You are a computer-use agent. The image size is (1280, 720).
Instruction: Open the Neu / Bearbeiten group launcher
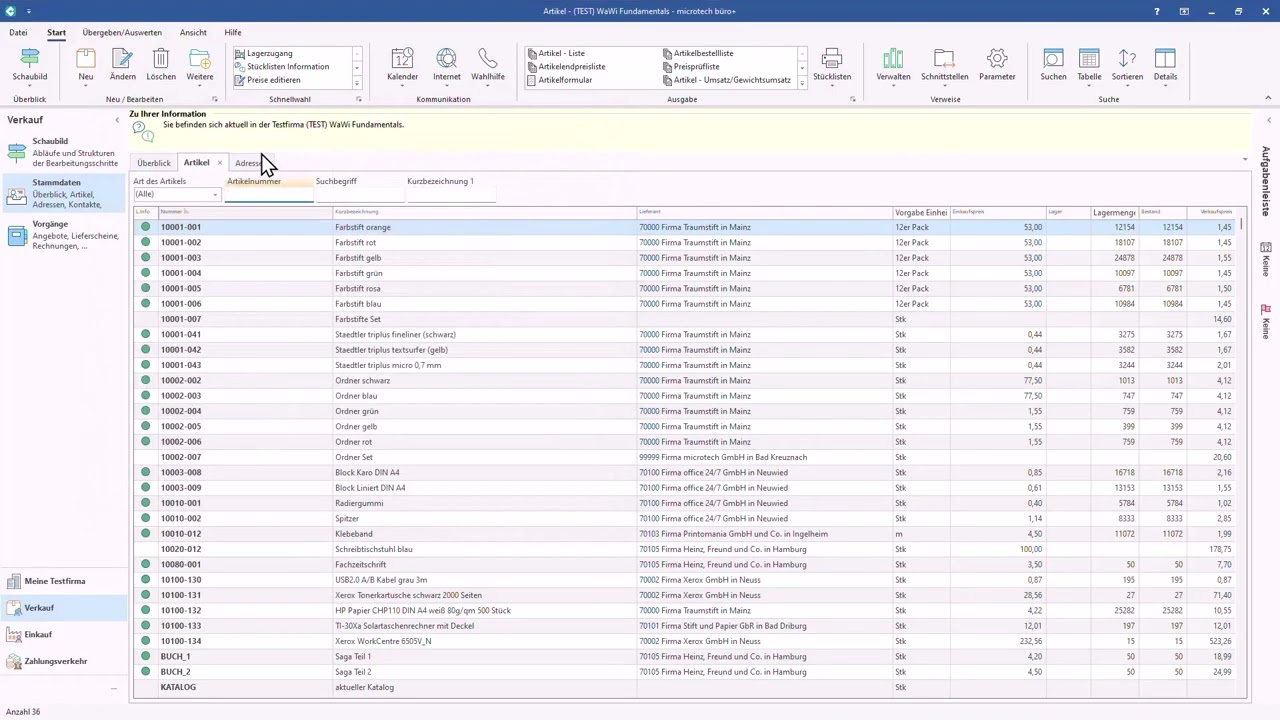[x=215, y=100]
